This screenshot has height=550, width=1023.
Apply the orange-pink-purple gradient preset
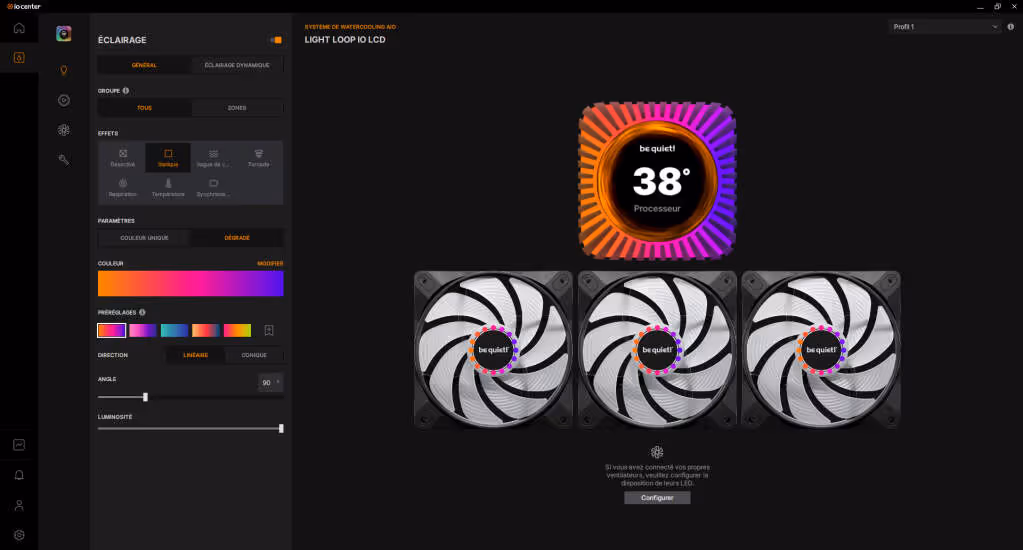(112, 330)
